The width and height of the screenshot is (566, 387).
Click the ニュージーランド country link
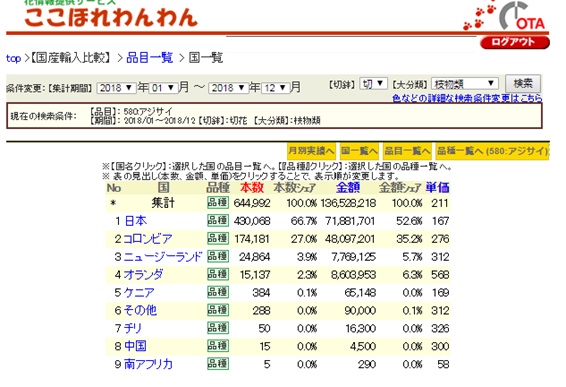click(163, 257)
